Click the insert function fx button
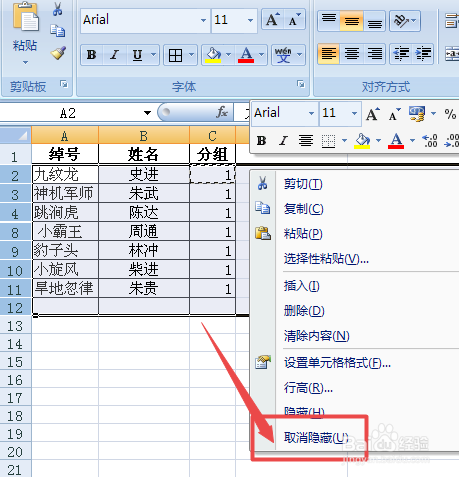Image resolution: width=459 pixels, height=477 pixels. tap(222, 112)
